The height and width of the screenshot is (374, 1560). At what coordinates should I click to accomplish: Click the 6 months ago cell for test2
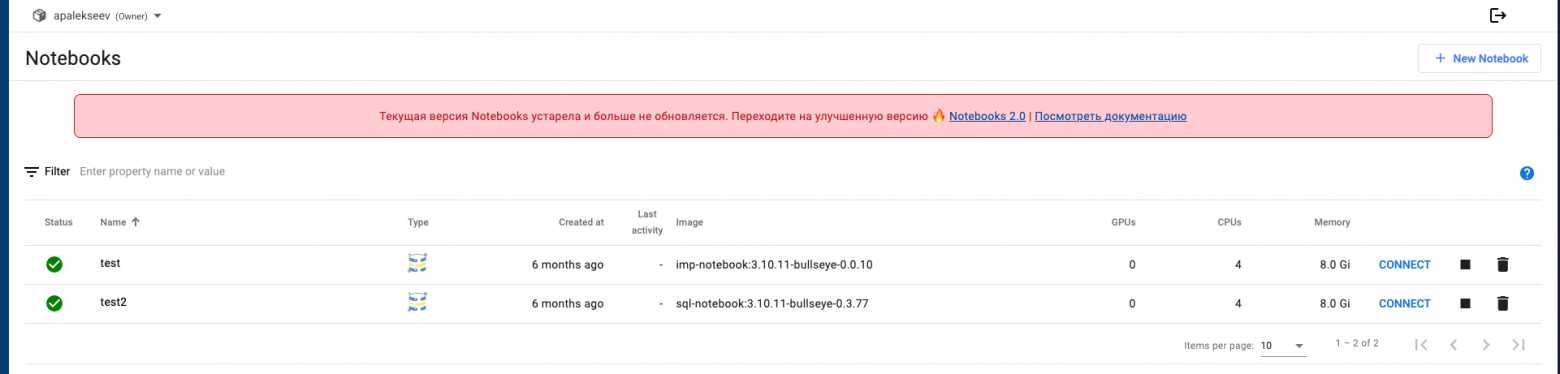567,303
